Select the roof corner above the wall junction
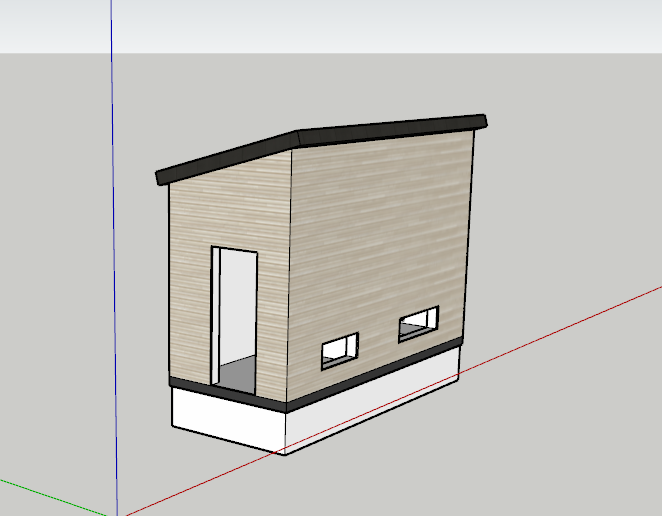The width and height of the screenshot is (662, 516). click(298, 138)
